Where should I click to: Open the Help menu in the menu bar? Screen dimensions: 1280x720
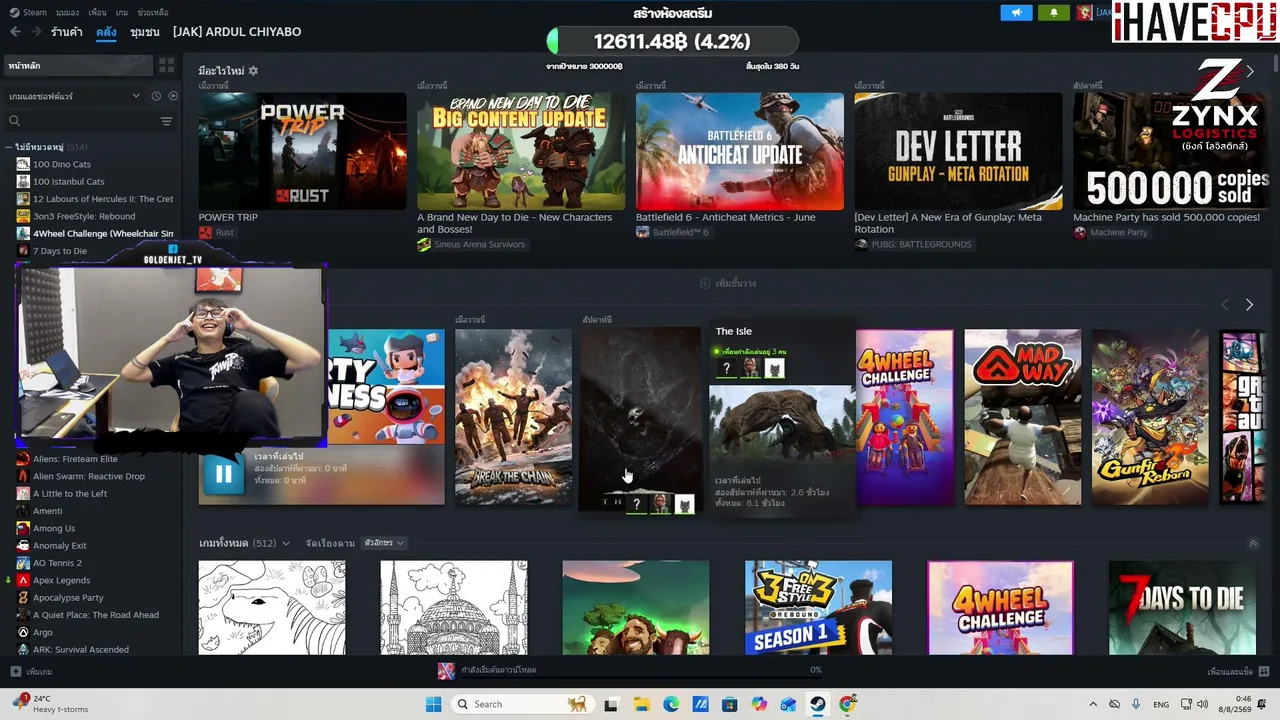point(153,13)
